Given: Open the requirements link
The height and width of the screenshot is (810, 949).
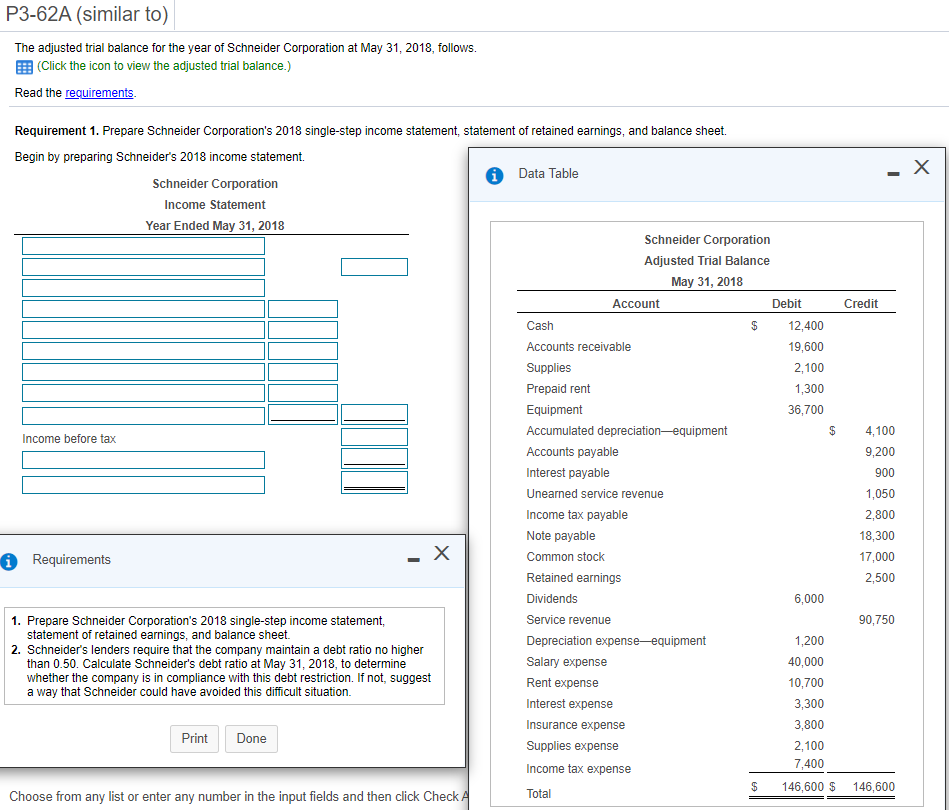Looking at the screenshot, I should pos(99,93).
